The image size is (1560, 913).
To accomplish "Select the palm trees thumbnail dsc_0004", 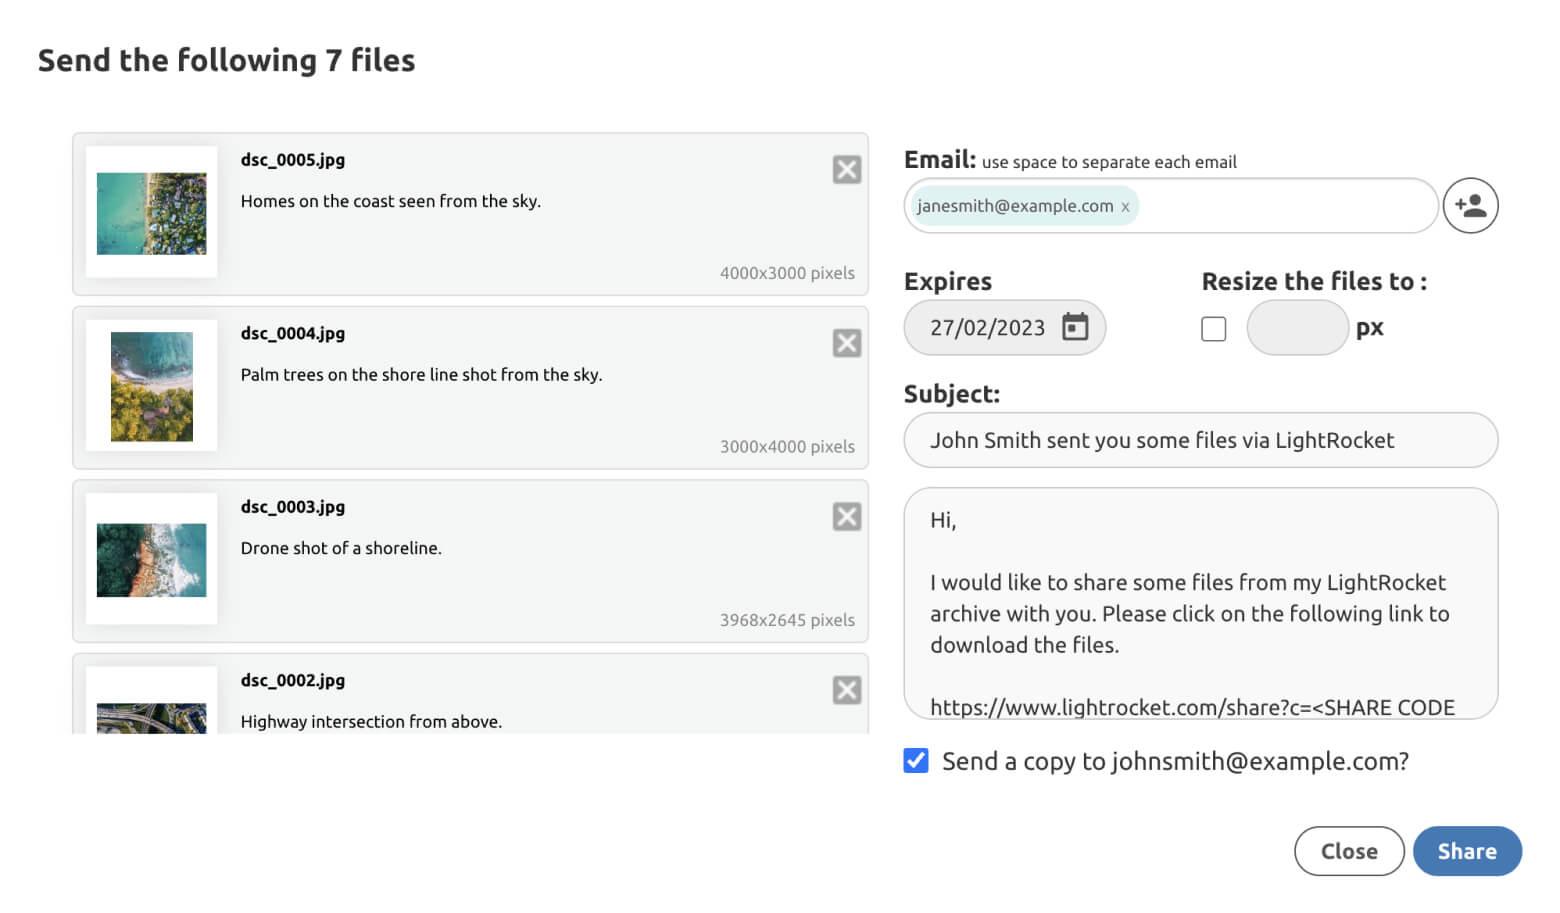I will pyautogui.click(x=152, y=386).
